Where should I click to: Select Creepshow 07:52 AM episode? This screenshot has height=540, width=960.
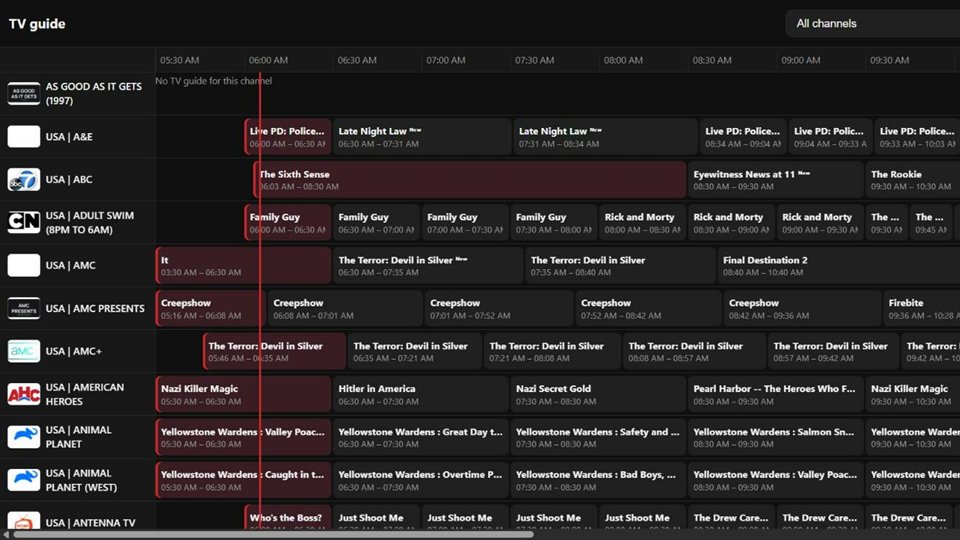pos(648,309)
